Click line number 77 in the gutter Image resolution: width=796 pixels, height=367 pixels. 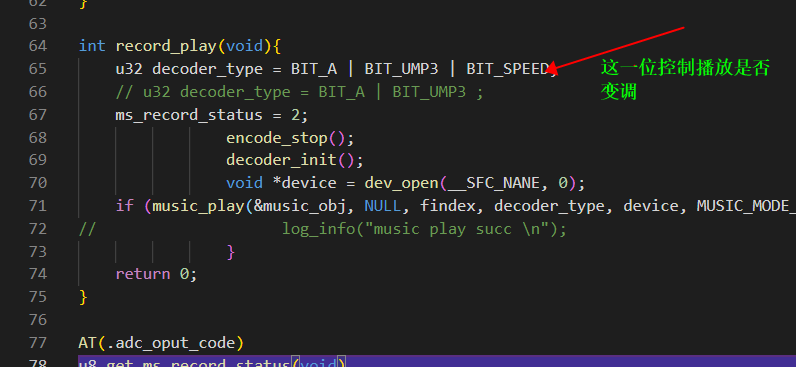(x=38, y=343)
